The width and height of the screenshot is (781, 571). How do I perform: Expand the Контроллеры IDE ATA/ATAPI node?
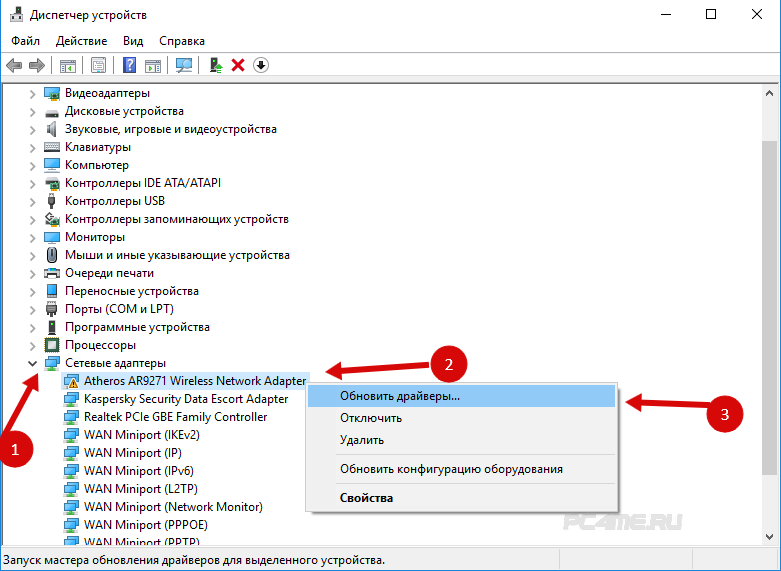pos(32,183)
